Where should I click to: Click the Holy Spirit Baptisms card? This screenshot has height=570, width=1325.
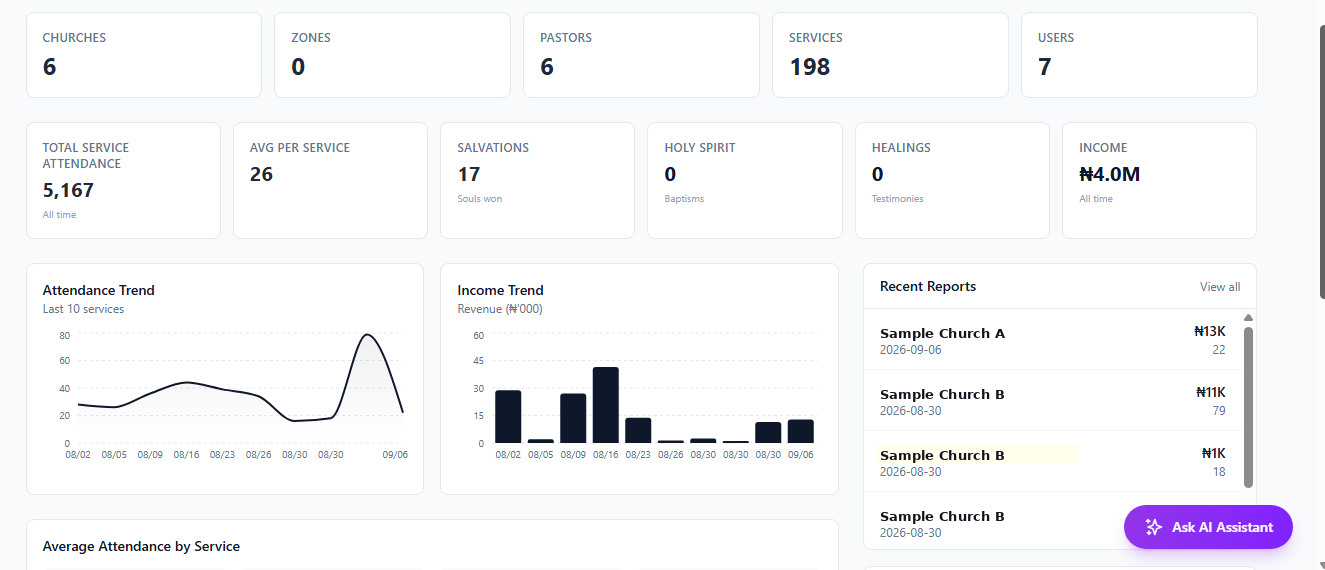(x=744, y=180)
